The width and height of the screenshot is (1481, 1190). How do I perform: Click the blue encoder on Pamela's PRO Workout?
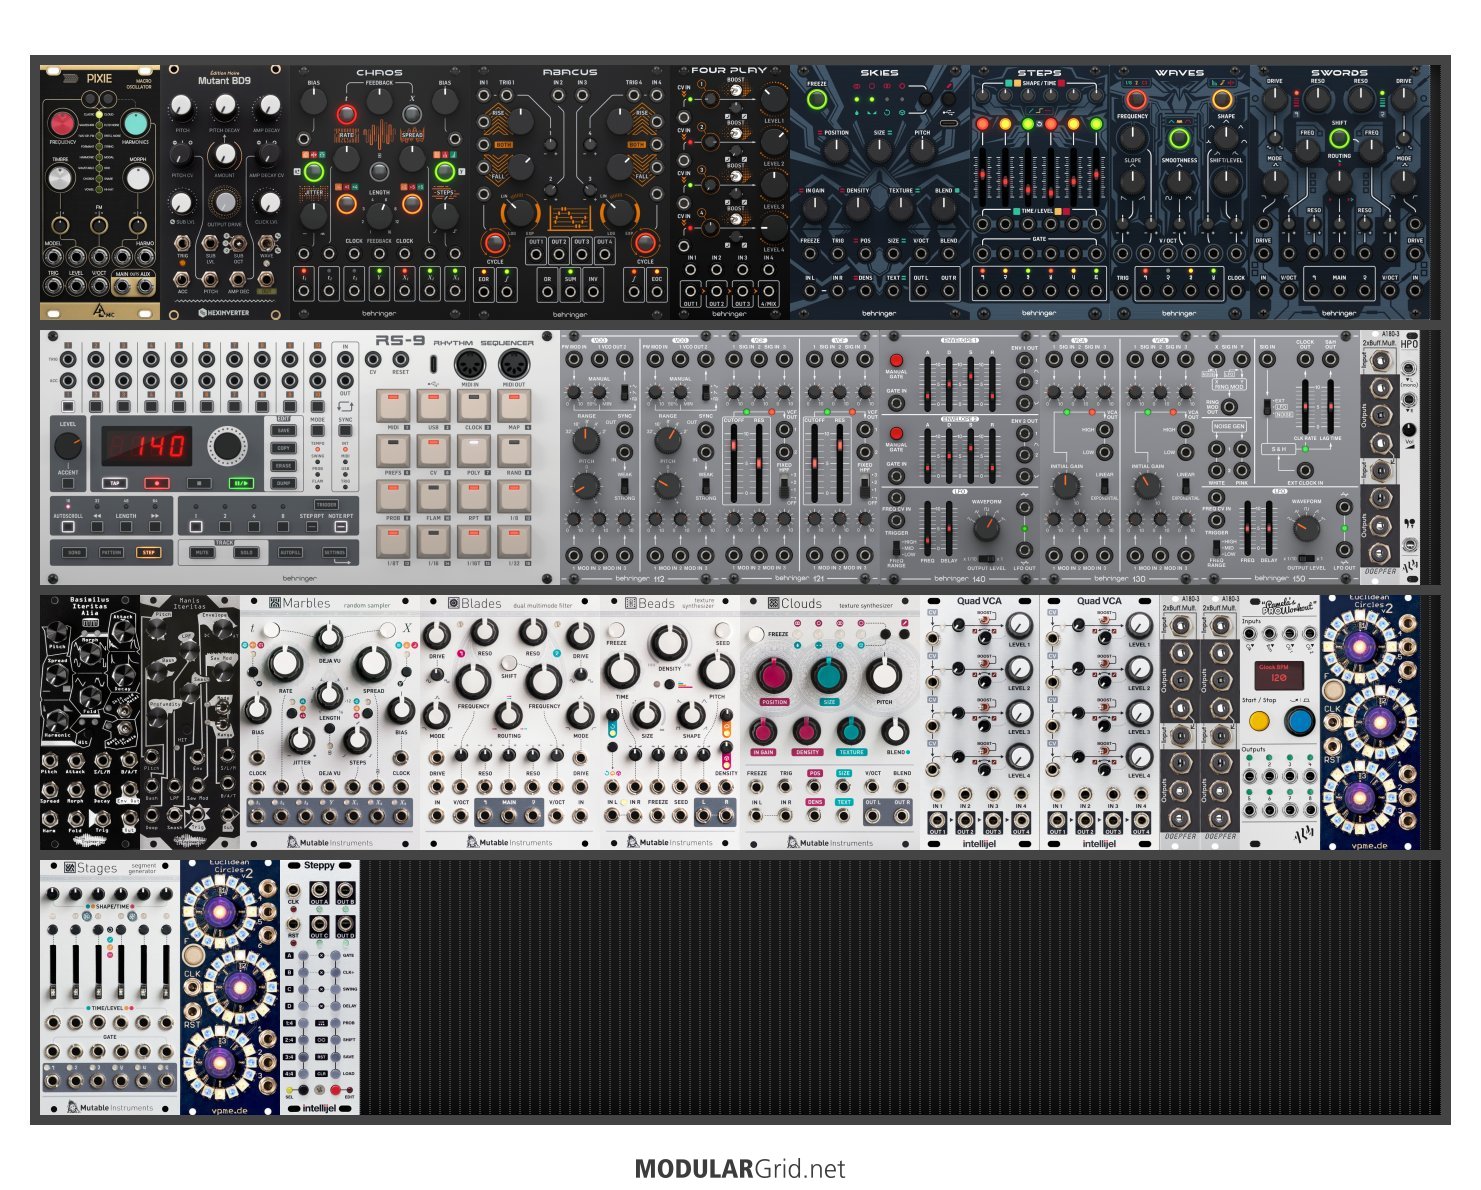[x=1300, y=720]
